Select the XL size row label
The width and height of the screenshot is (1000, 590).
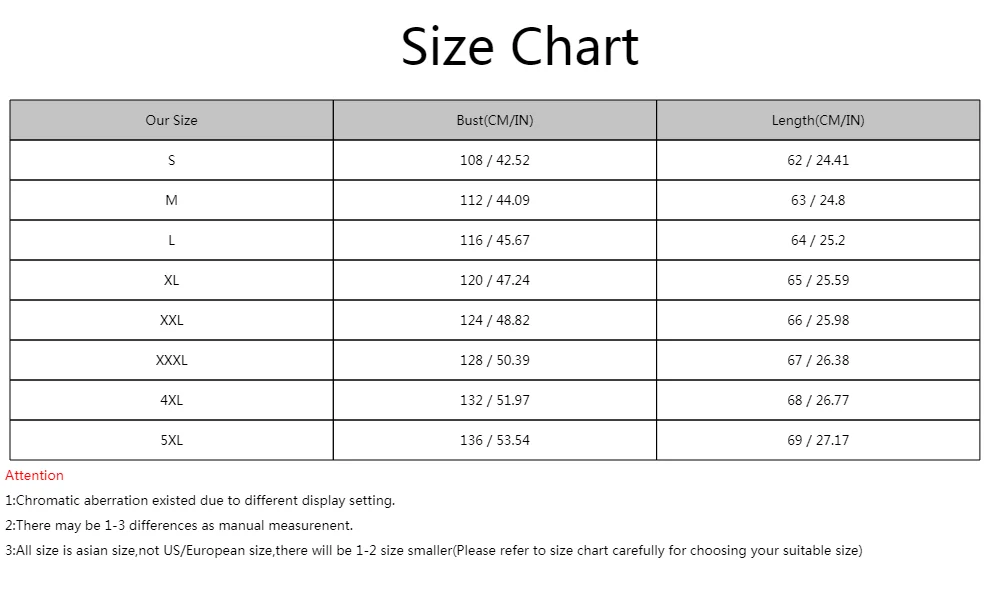[171, 280]
